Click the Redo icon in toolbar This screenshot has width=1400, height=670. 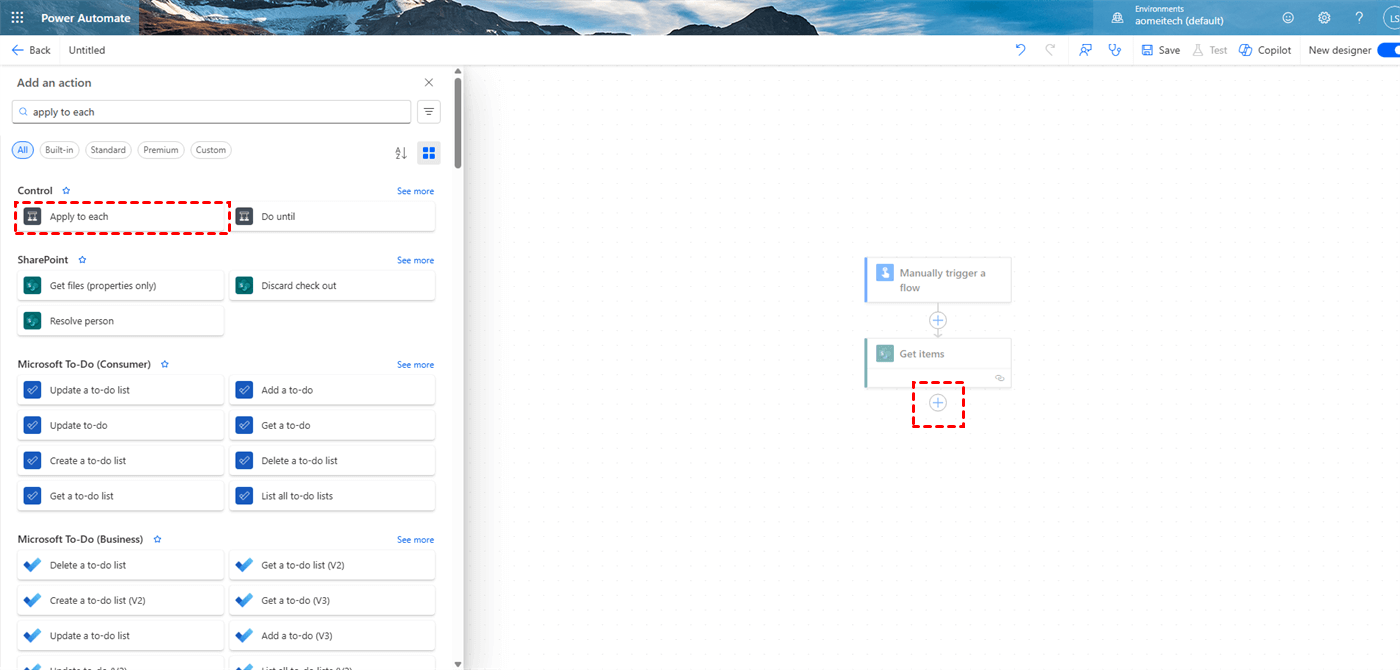(x=1050, y=50)
